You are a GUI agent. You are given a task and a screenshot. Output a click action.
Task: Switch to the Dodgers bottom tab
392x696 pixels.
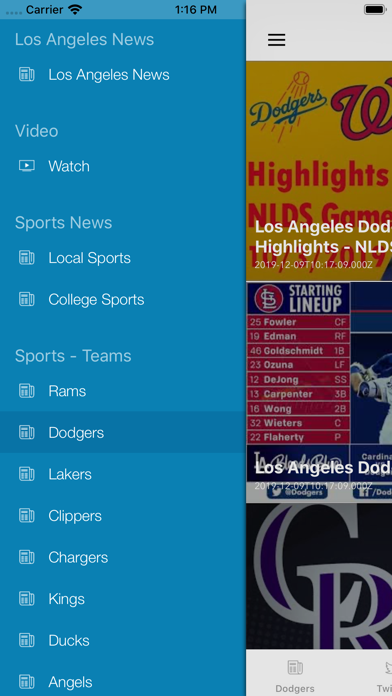tap(295, 676)
